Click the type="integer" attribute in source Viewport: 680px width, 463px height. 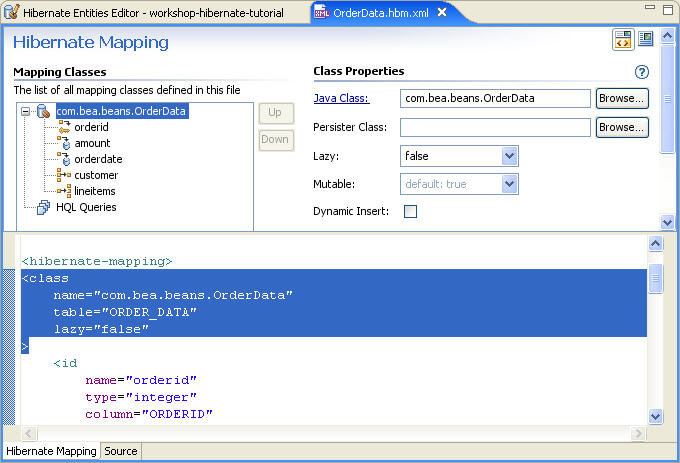pyautogui.click(x=141, y=397)
